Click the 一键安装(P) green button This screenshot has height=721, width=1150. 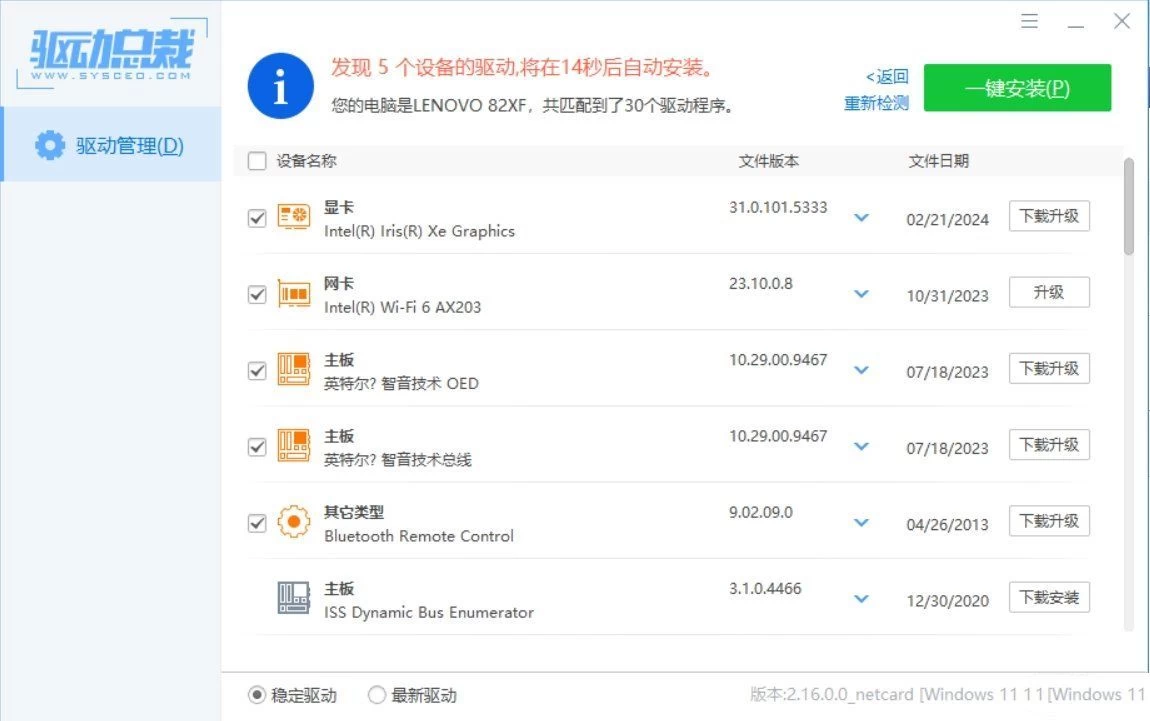coord(1017,88)
